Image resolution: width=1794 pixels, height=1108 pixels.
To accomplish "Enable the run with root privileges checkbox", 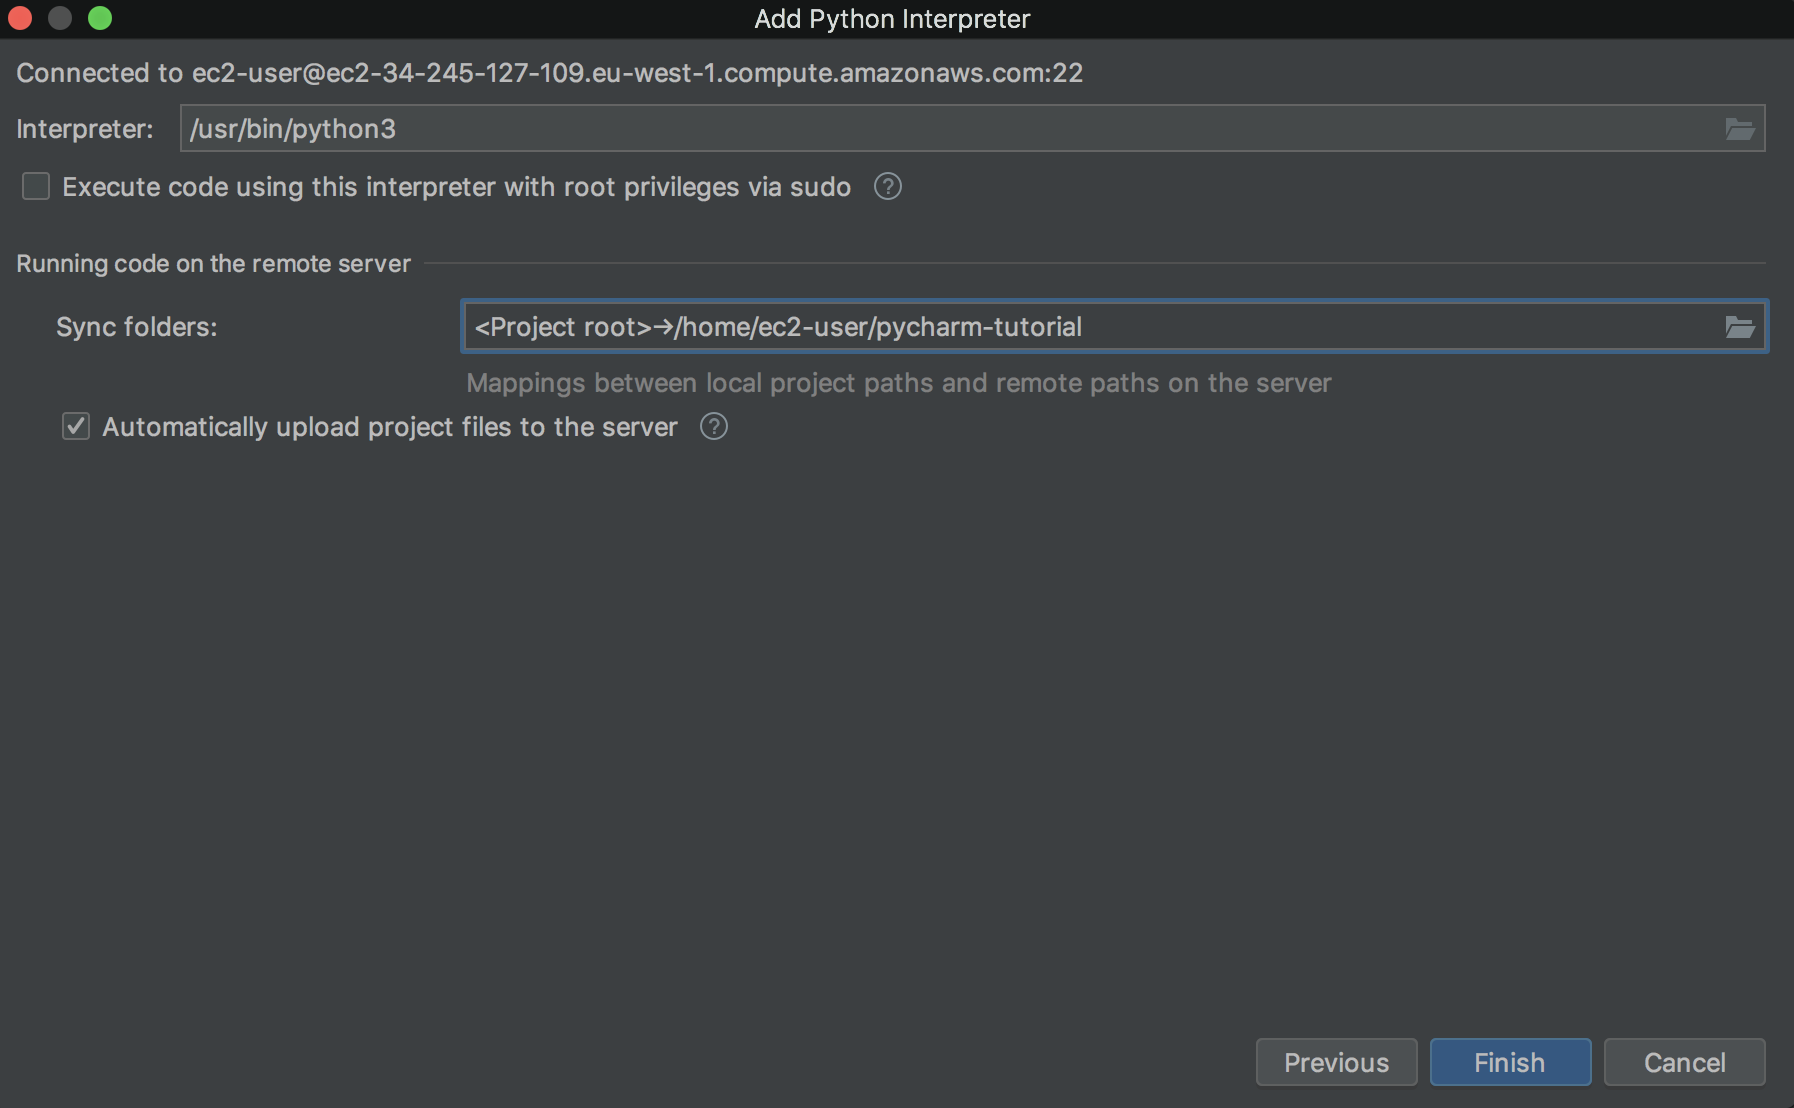I will click(x=36, y=187).
